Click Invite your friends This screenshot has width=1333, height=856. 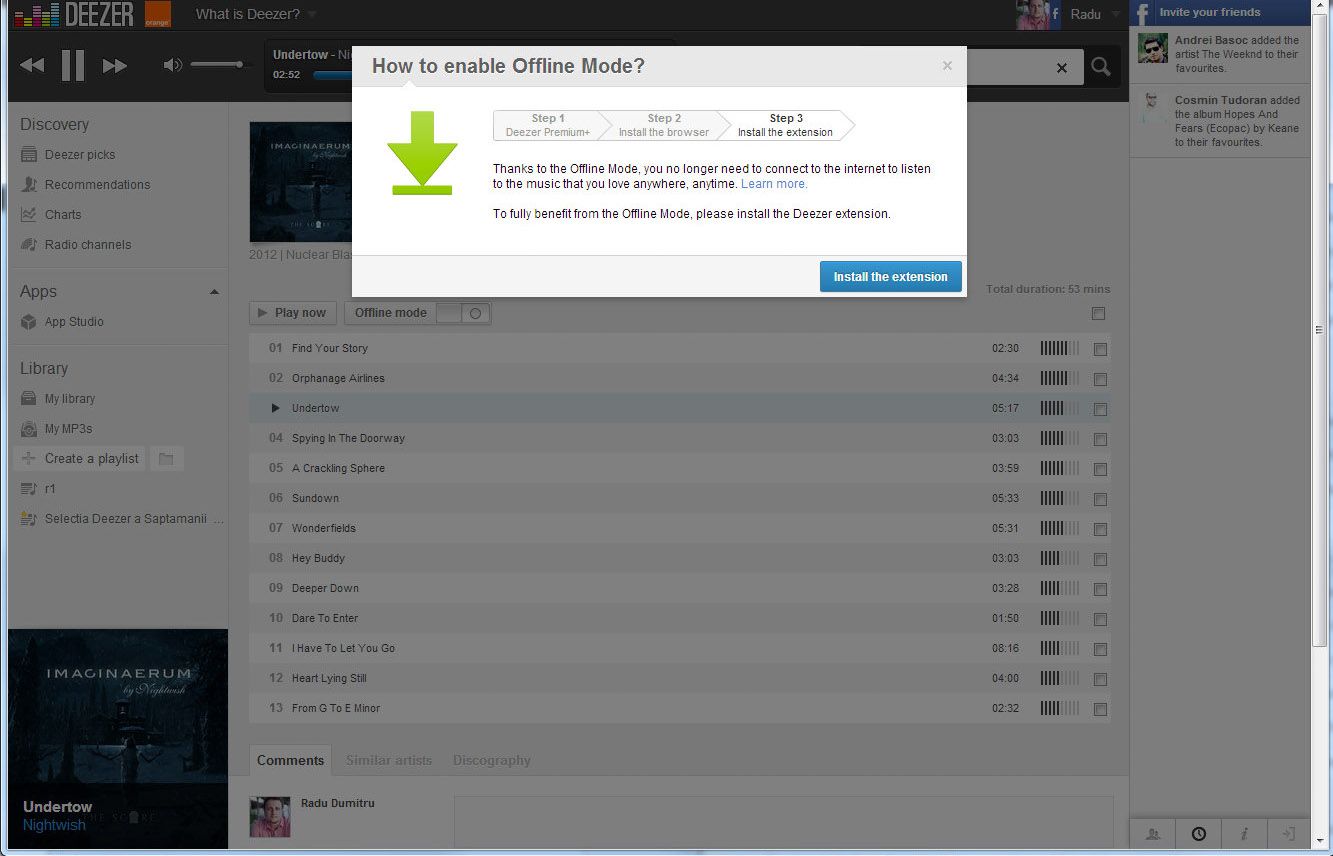(x=1210, y=12)
